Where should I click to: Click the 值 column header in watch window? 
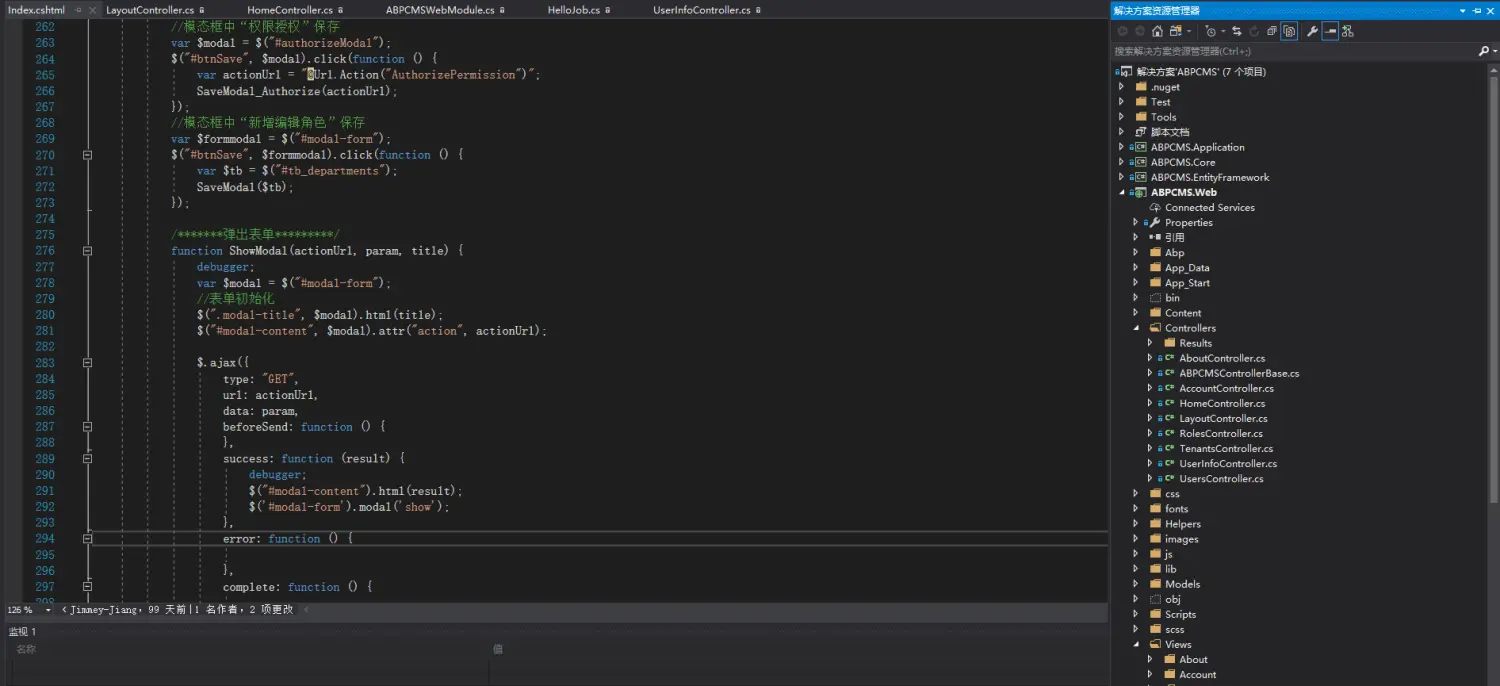[x=498, y=649]
